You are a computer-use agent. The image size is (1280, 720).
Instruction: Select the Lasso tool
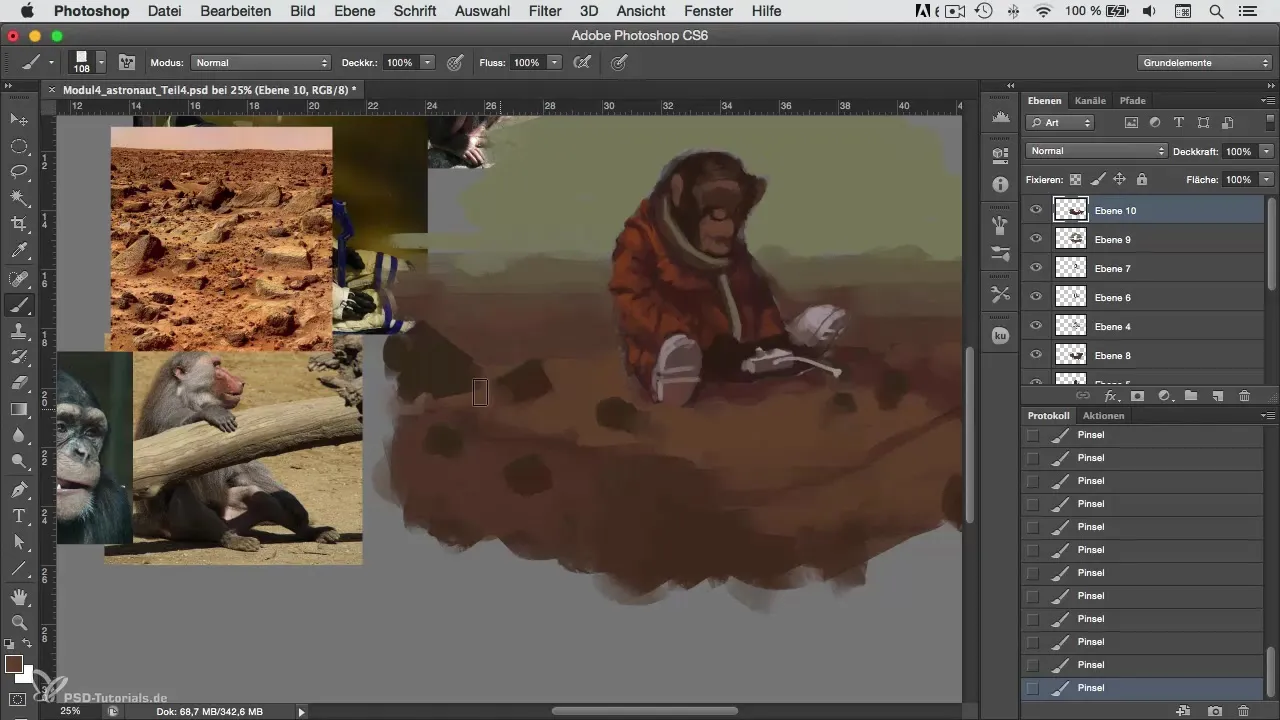click(x=19, y=172)
